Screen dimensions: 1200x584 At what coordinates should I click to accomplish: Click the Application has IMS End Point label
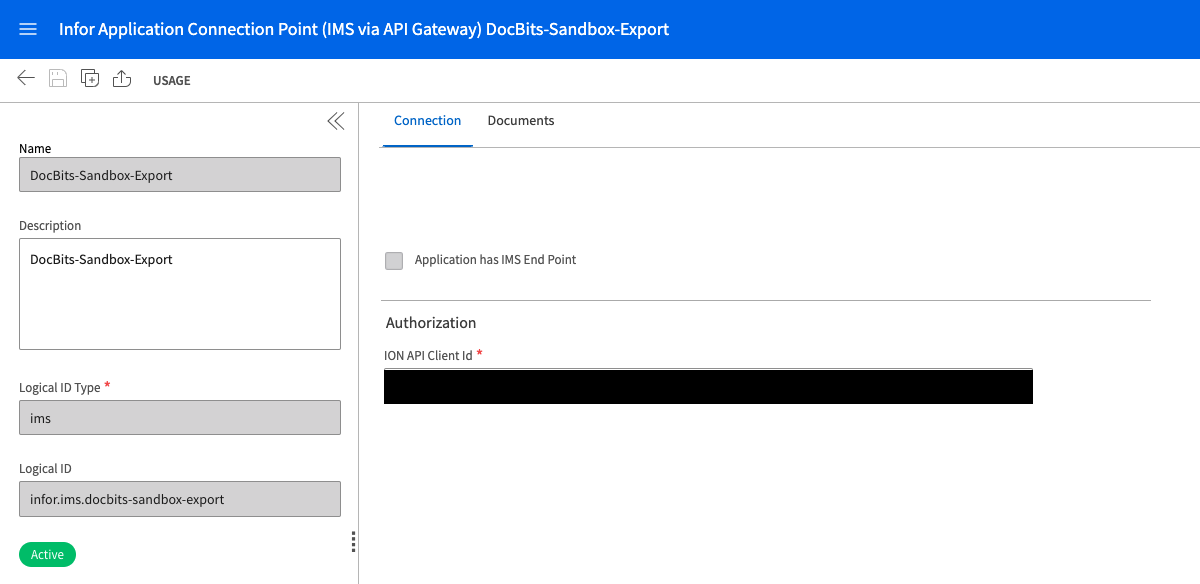click(x=495, y=260)
